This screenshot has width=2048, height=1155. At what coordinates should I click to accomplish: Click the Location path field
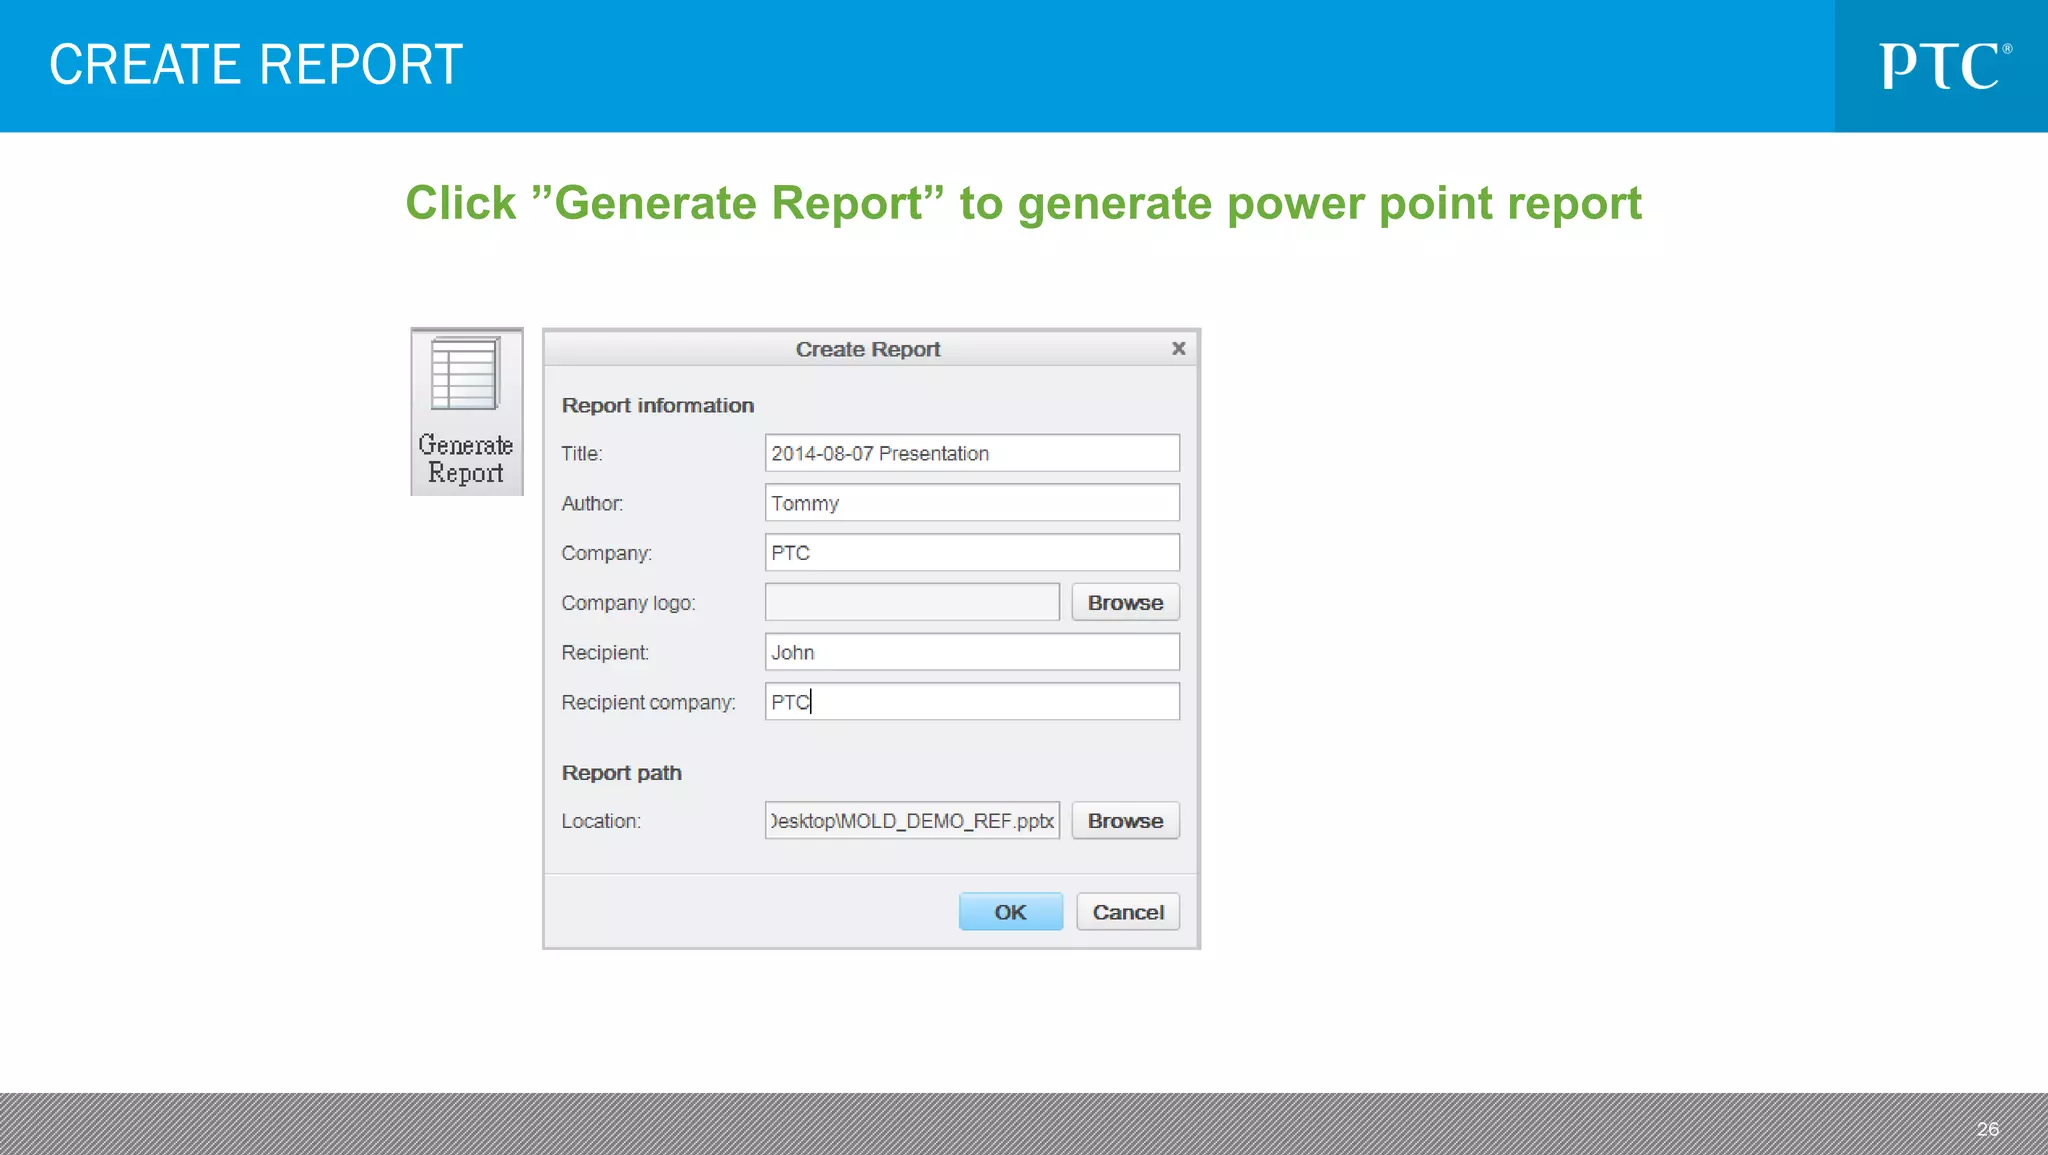point(912,820)
